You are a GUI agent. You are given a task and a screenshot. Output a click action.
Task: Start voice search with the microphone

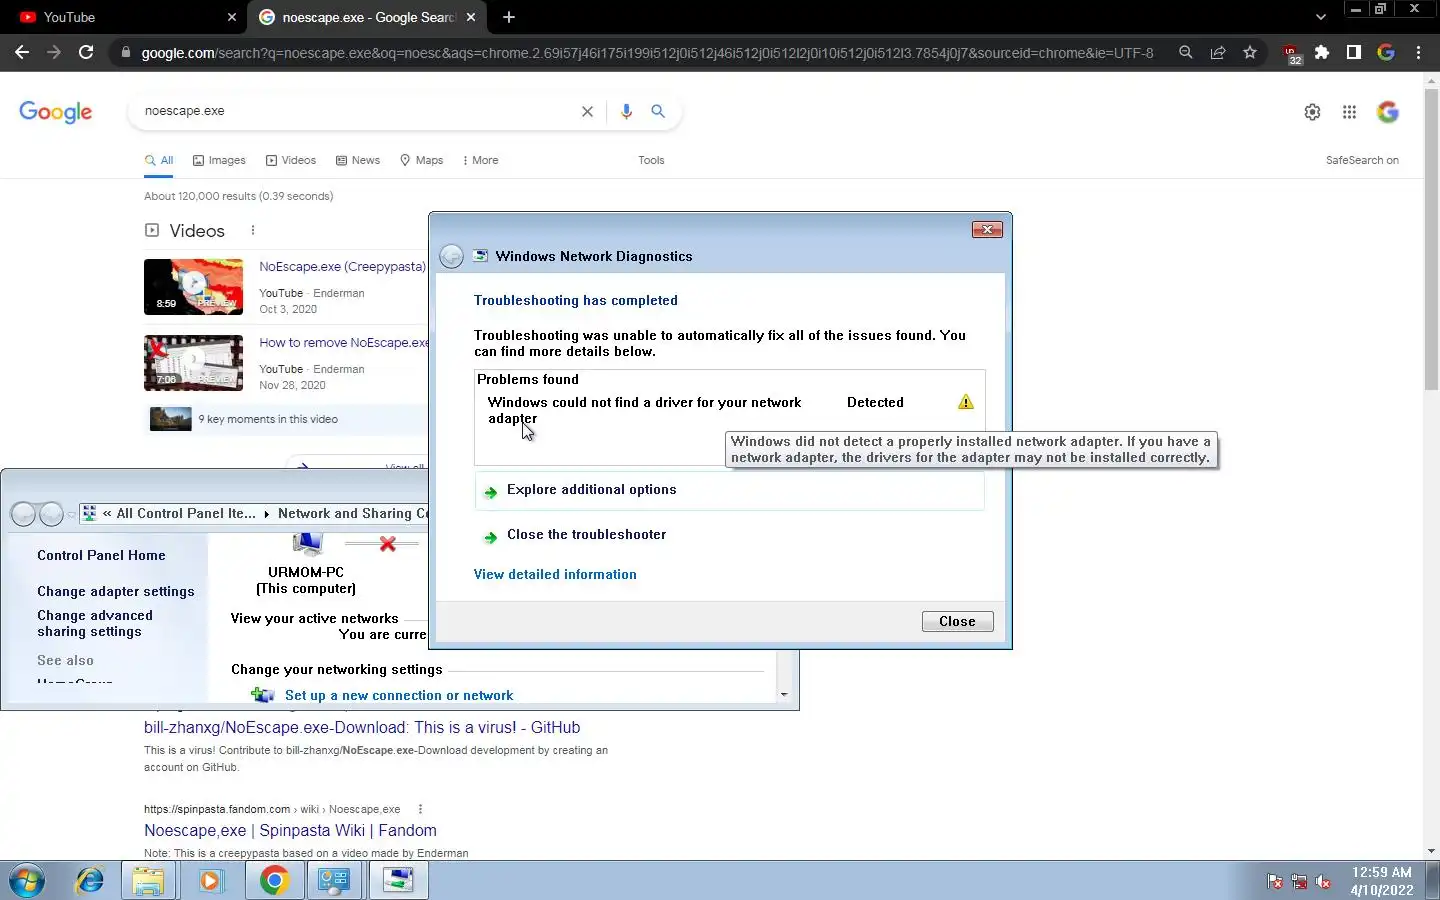(626, 111)
